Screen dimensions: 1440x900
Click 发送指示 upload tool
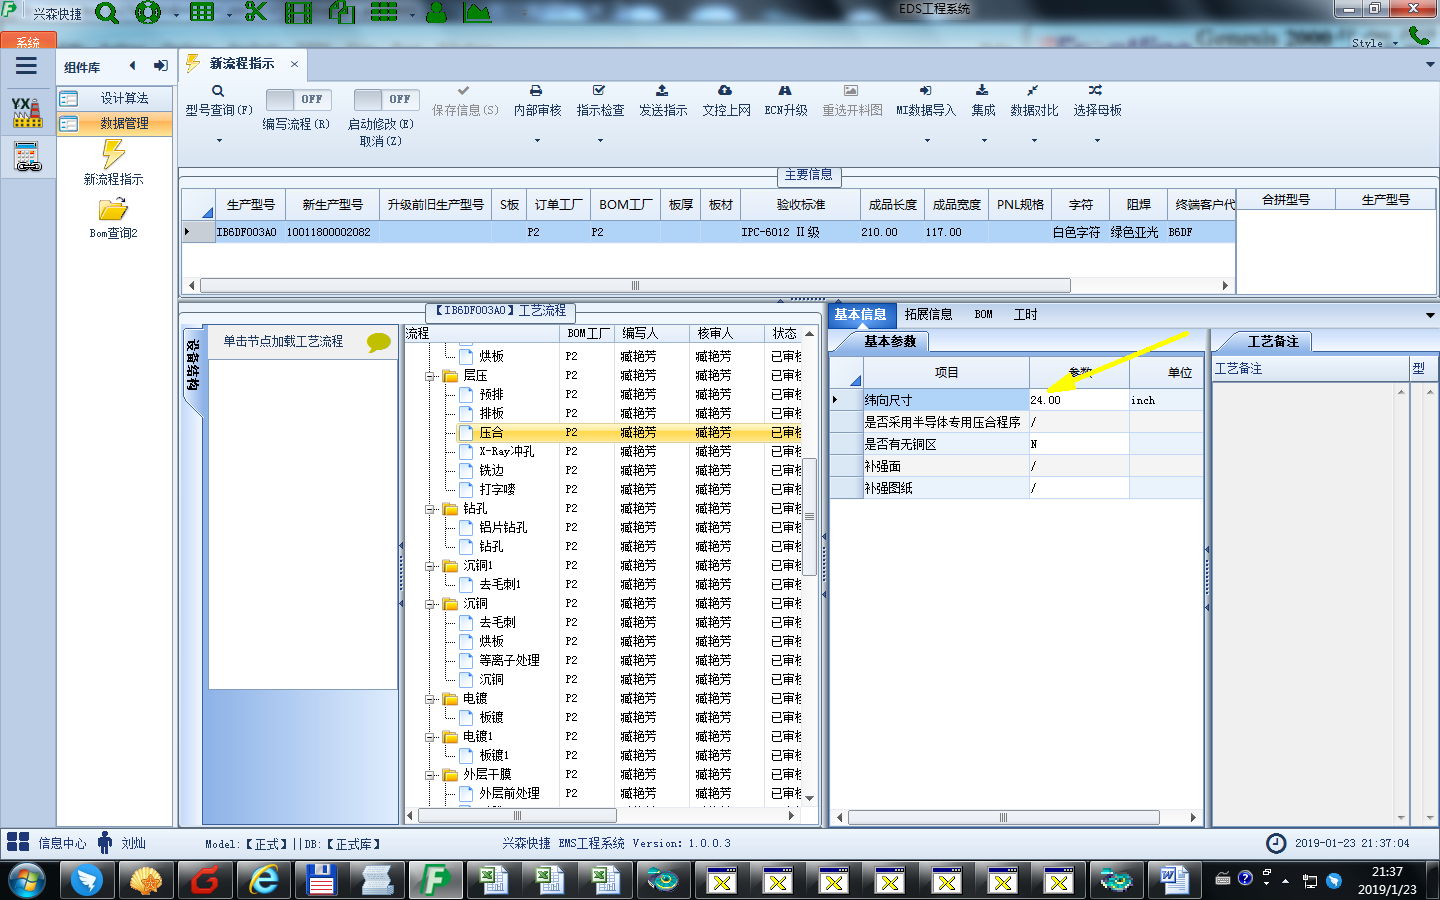point(663,101)
